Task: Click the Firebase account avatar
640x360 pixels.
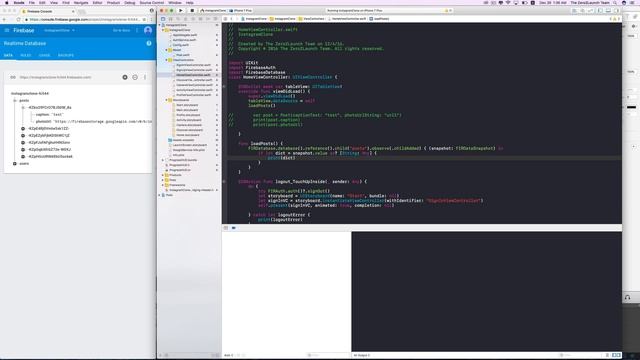Action: 148,30
